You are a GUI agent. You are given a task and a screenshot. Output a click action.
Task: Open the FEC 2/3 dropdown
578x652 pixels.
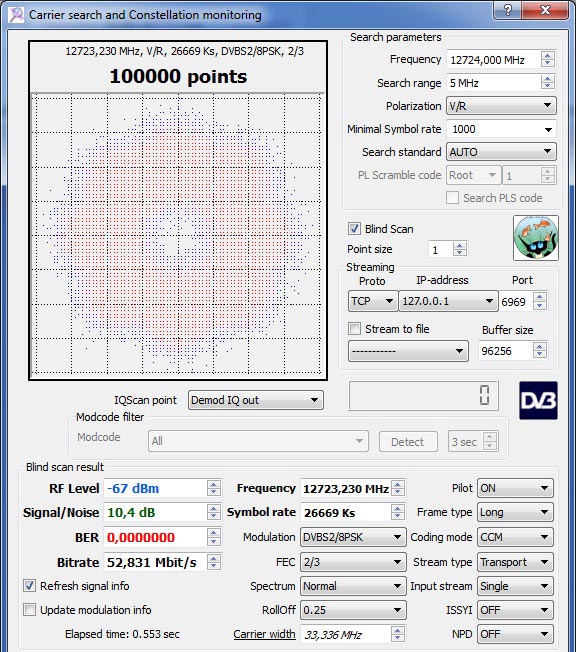click(353, 562)
